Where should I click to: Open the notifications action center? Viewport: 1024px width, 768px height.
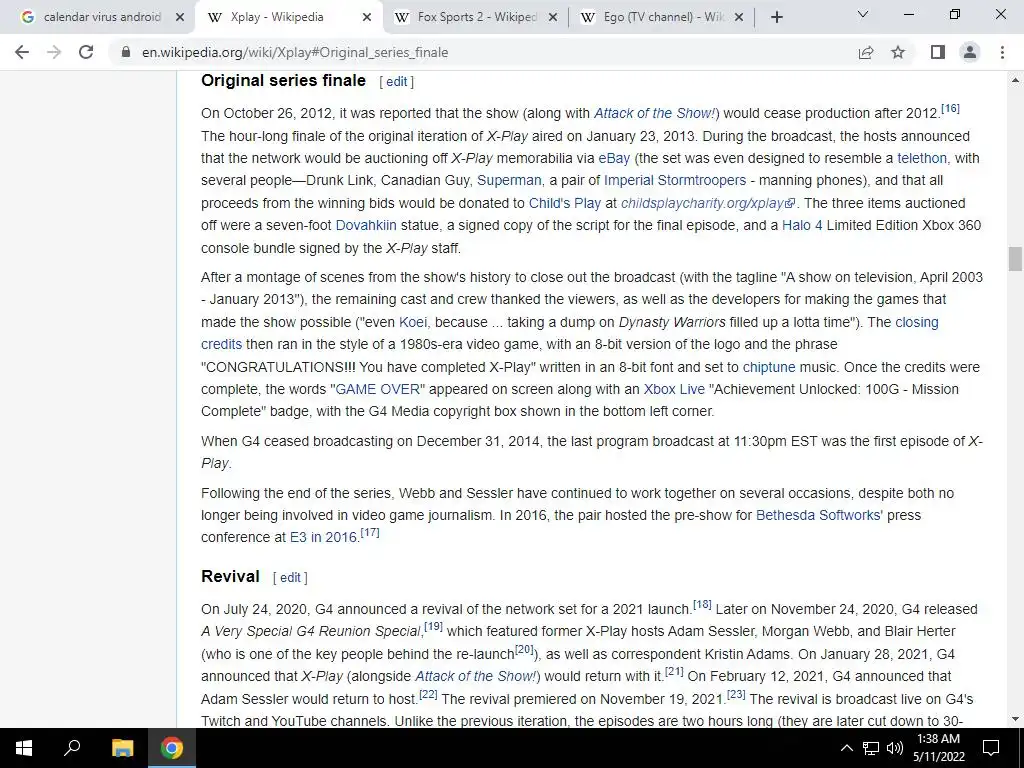(991, 748)
